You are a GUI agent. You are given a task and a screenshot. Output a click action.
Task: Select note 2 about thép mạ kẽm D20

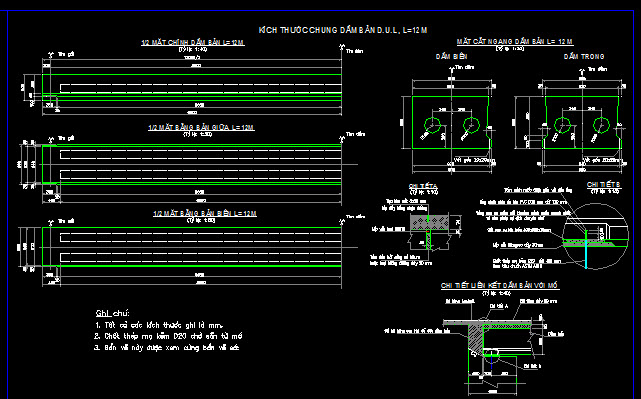pos(168,336)
